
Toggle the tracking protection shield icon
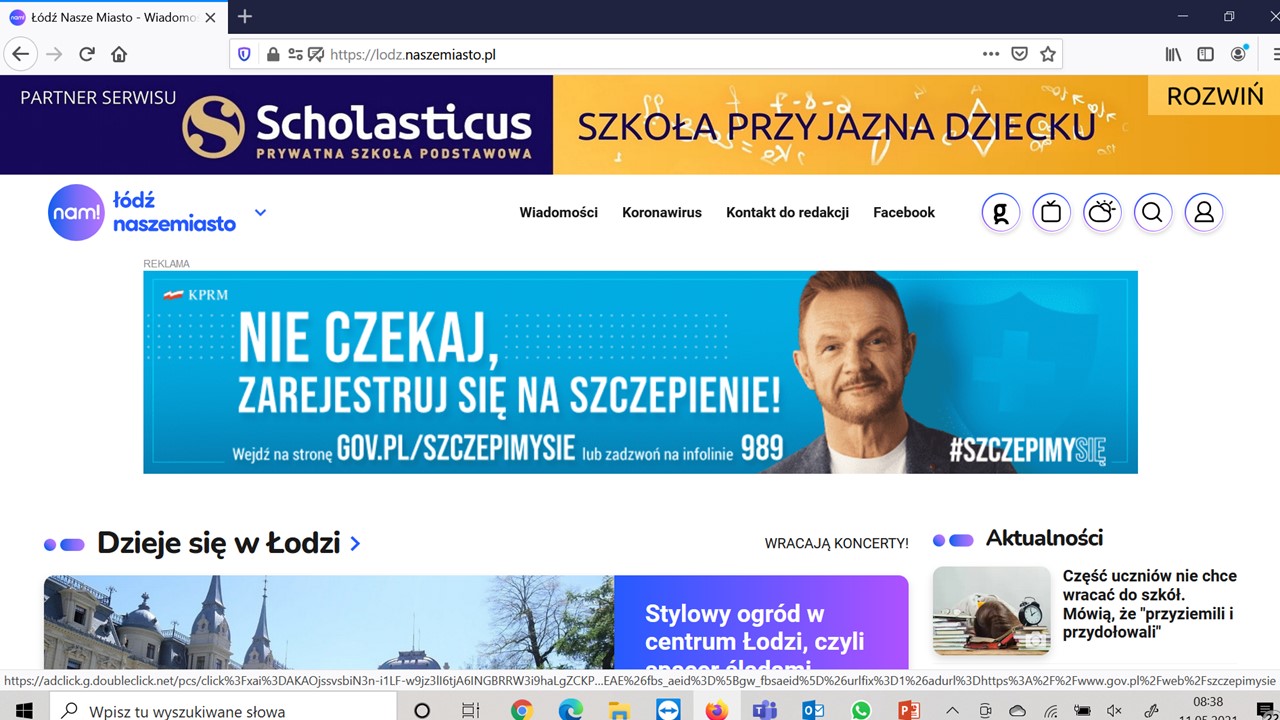pos(244,54)
